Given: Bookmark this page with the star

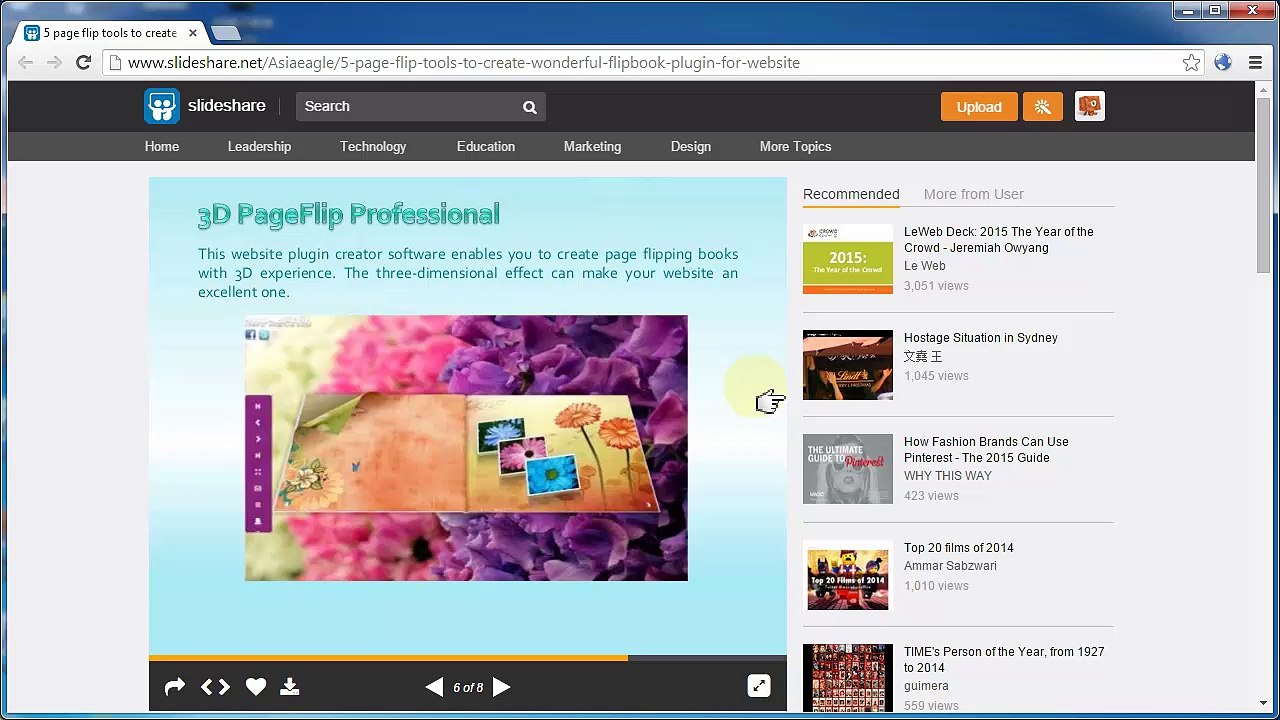Looking at the screenshot, I should 1191,63.
